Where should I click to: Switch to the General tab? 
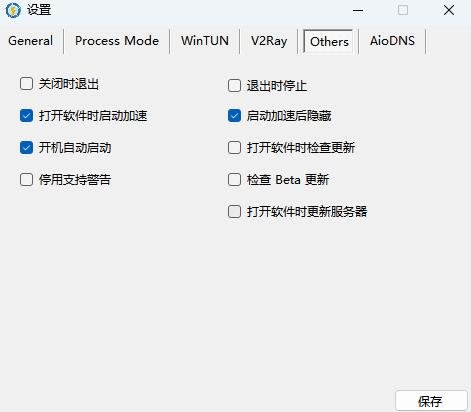coord(30,41)
